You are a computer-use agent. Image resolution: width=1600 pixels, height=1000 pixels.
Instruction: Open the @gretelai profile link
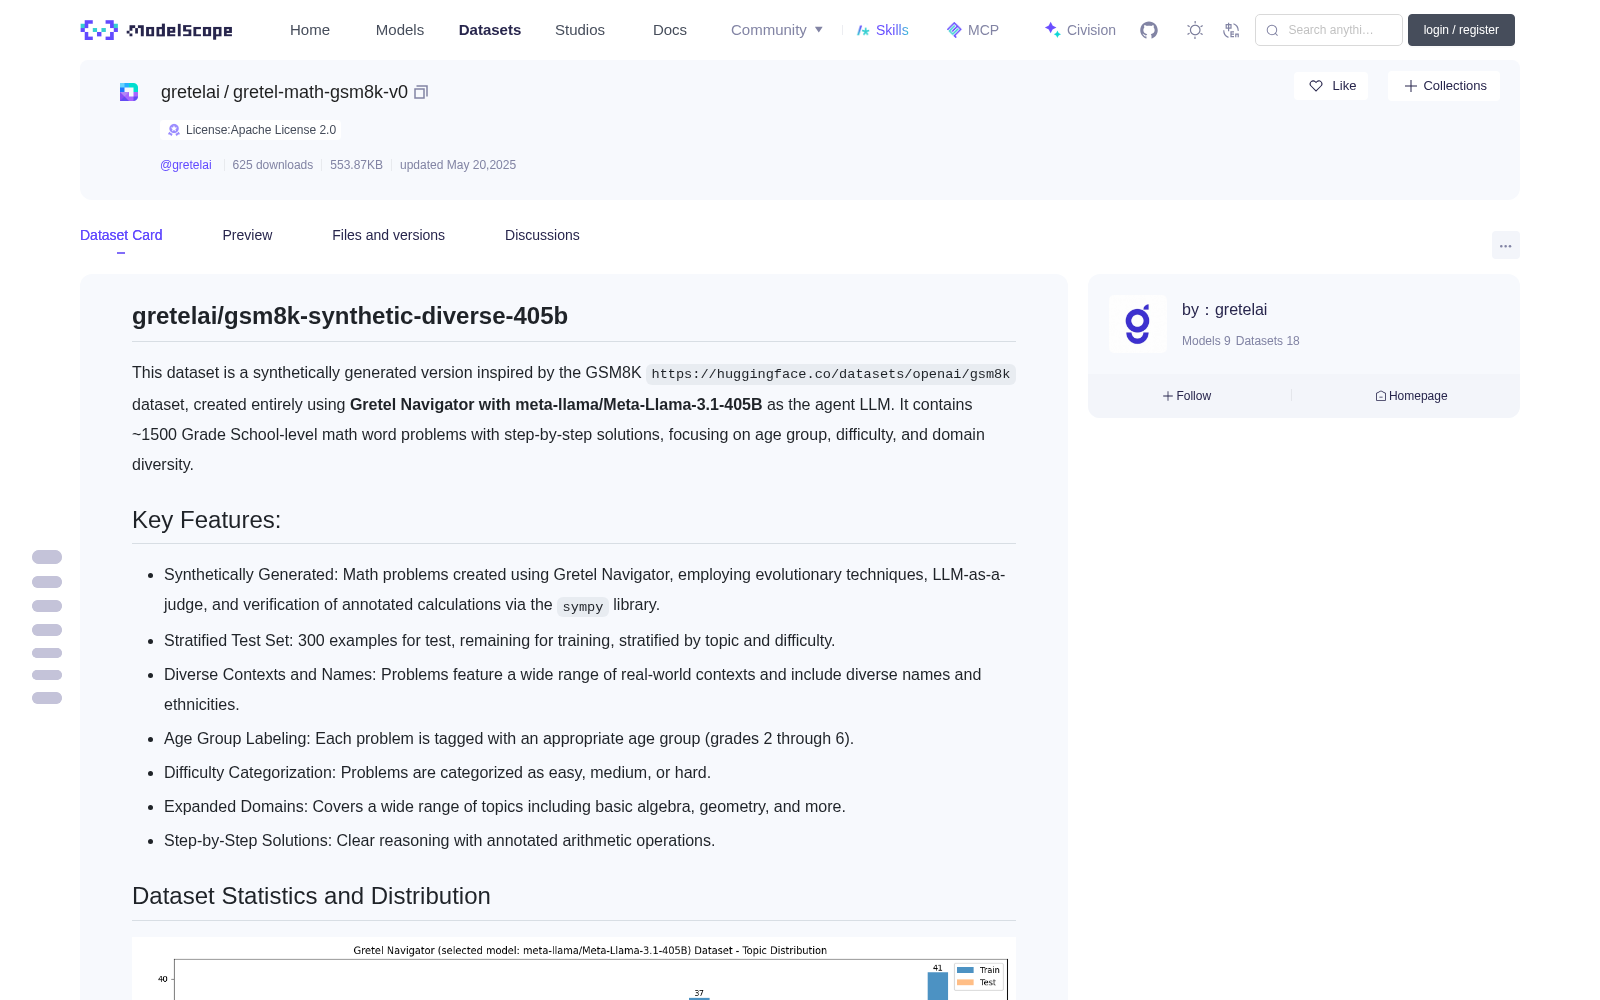click(186, 165)
